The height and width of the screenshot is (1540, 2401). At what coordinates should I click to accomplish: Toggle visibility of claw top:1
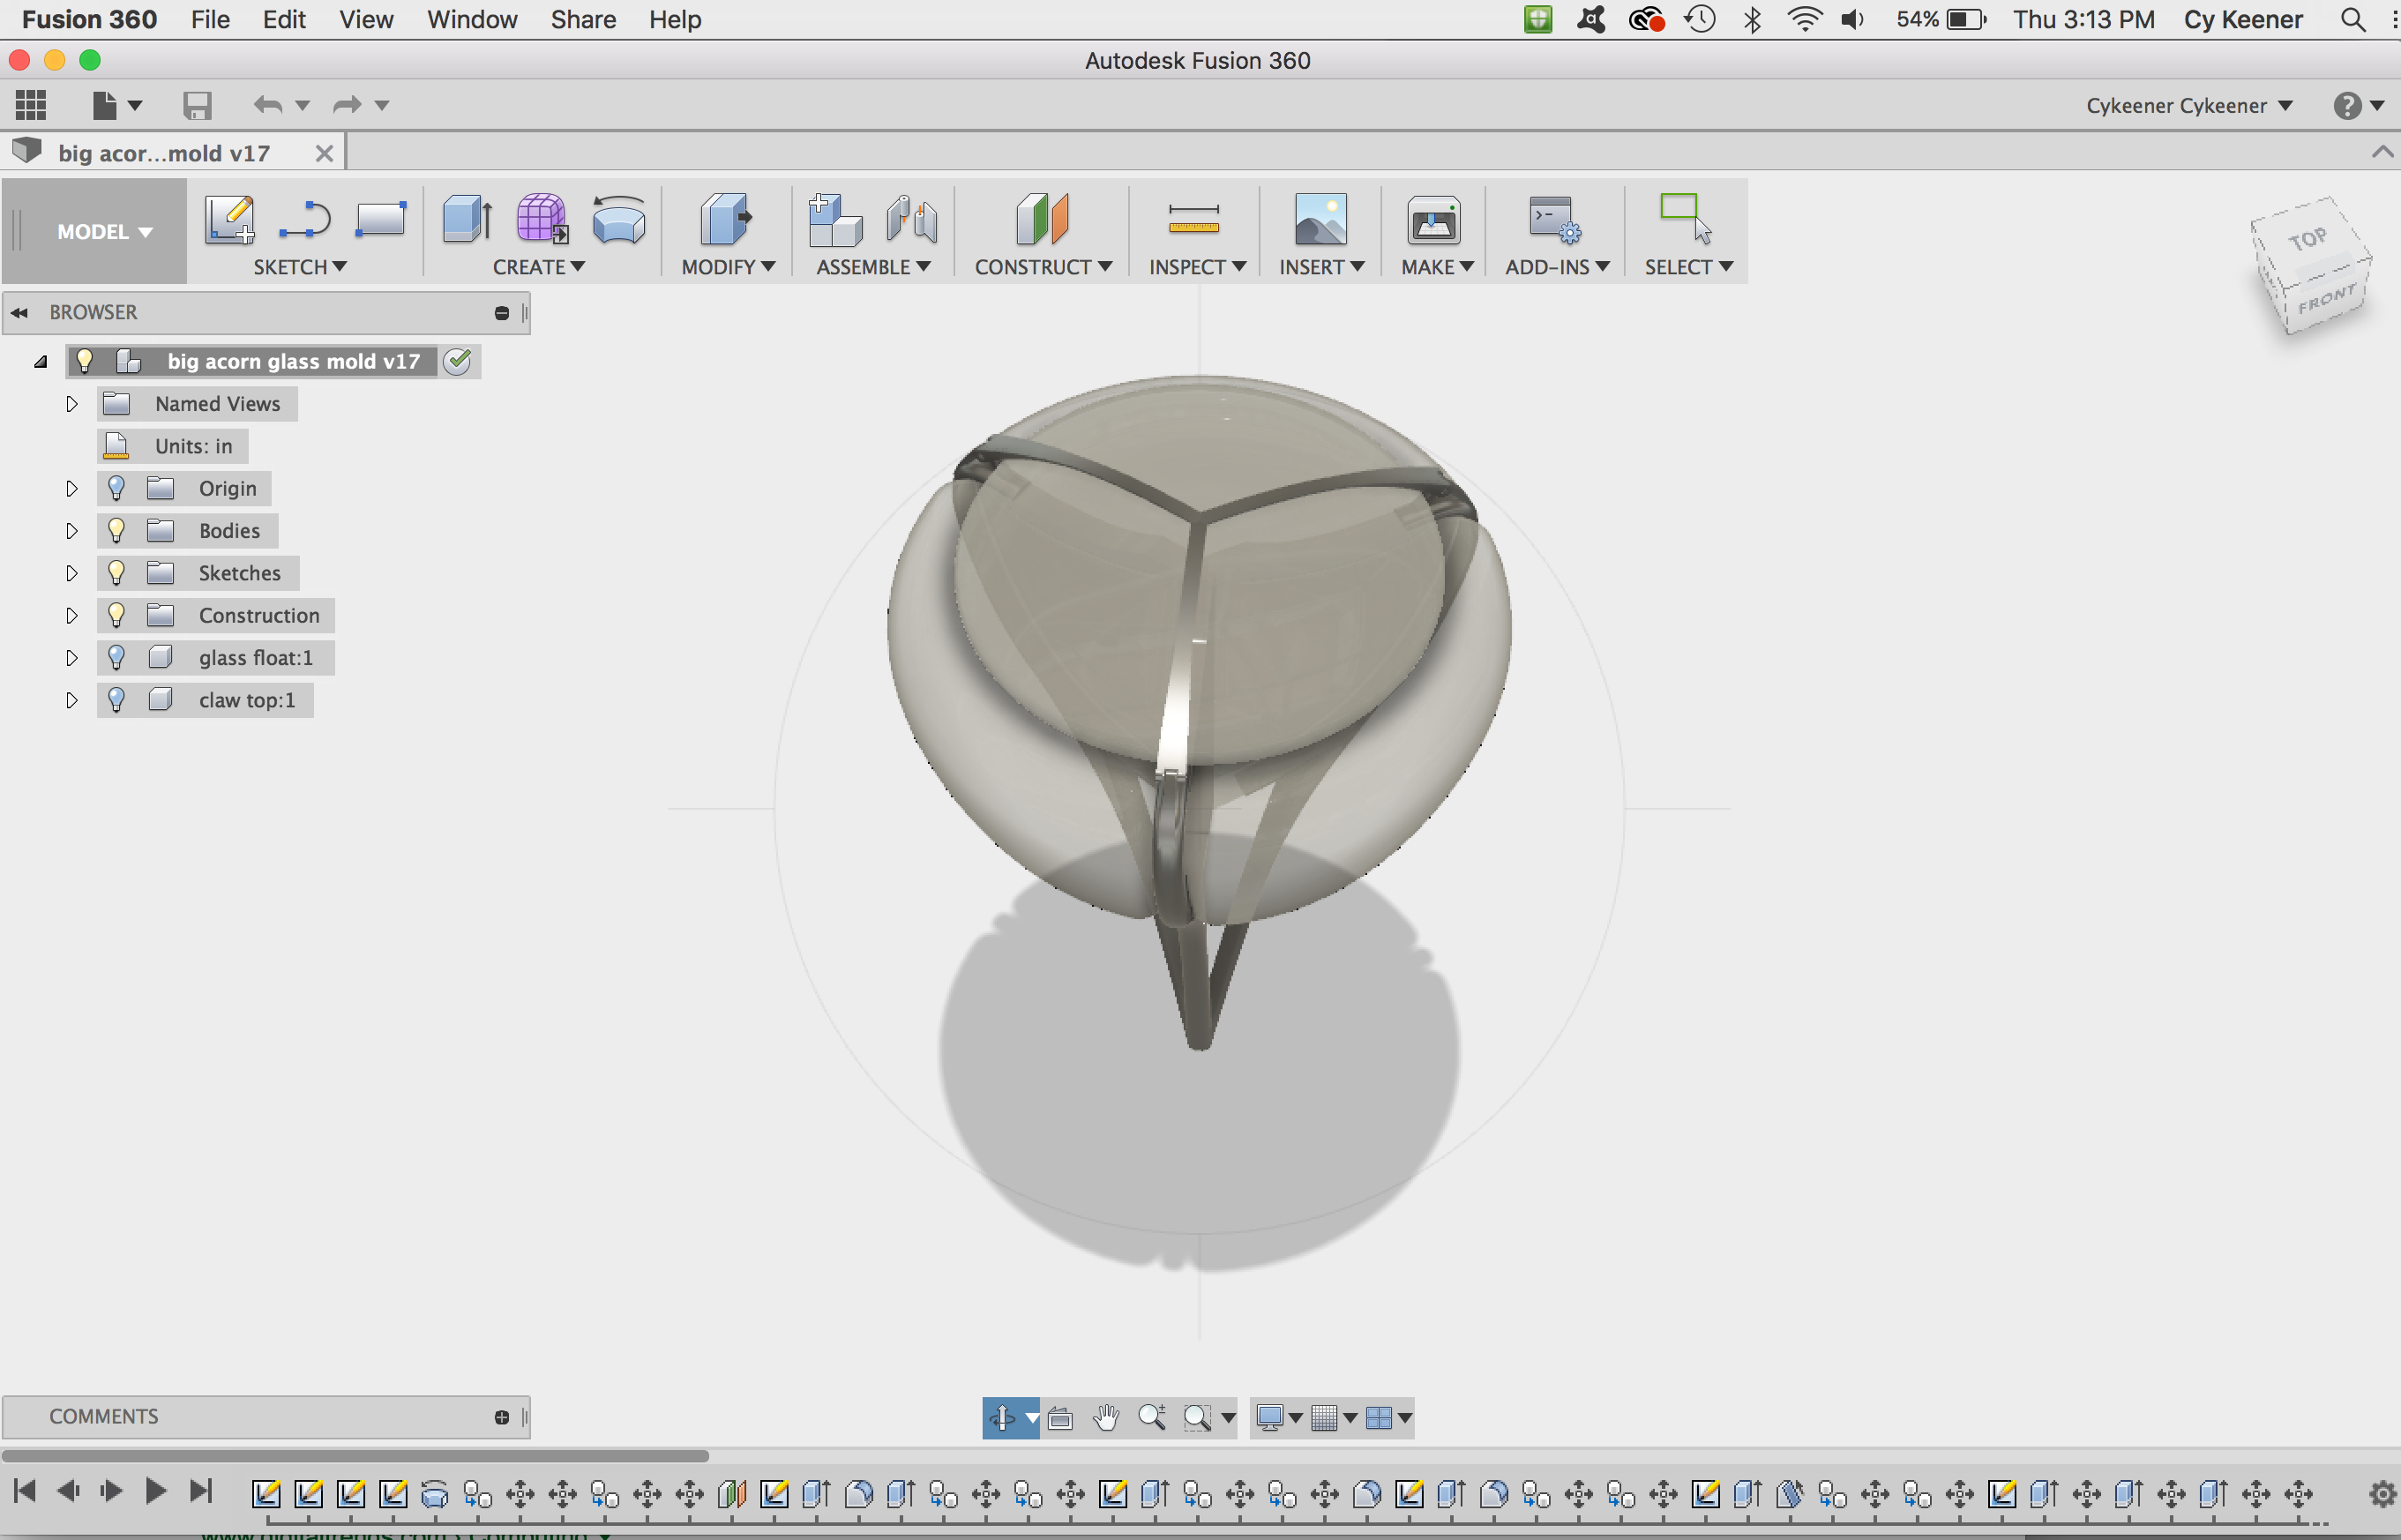(114, 699)
